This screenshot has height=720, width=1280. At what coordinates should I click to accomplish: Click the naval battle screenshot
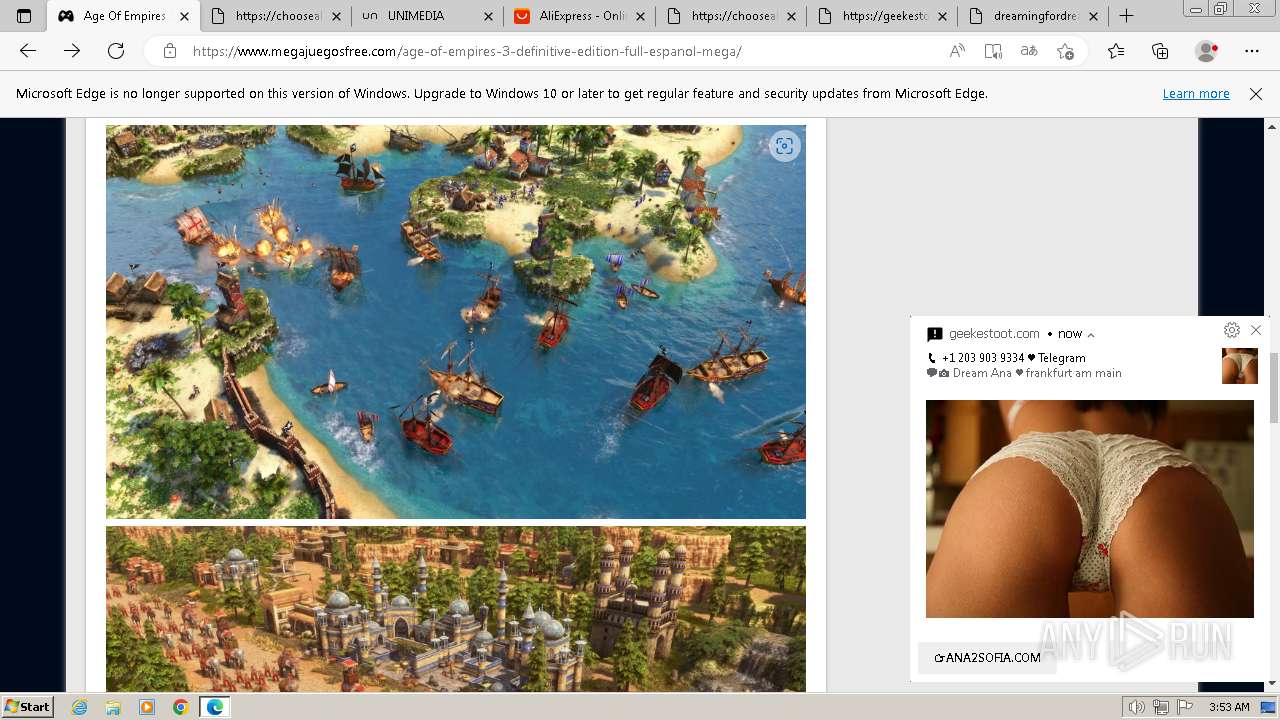point(456,321)
